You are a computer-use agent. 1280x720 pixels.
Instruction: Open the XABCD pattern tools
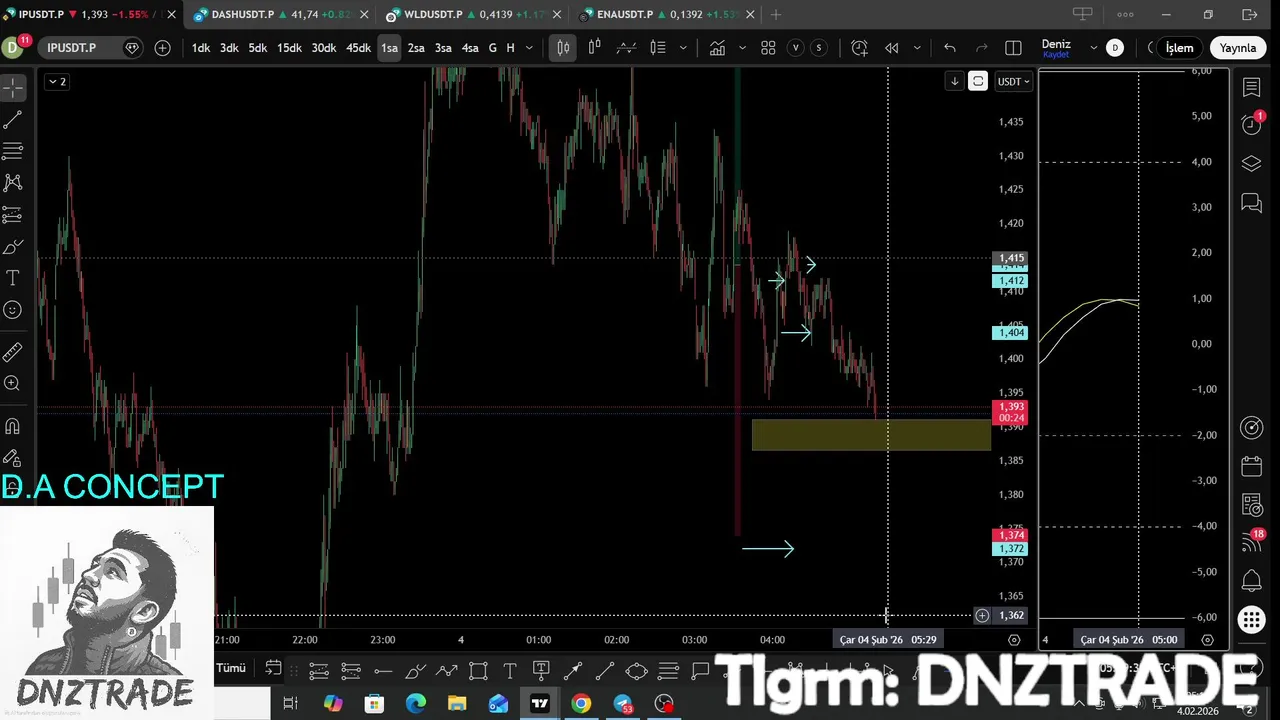[x=13, y=183]
